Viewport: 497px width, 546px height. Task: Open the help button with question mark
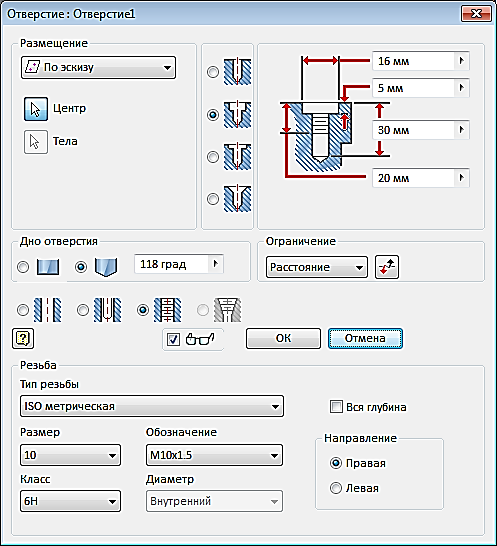[23, 338]
